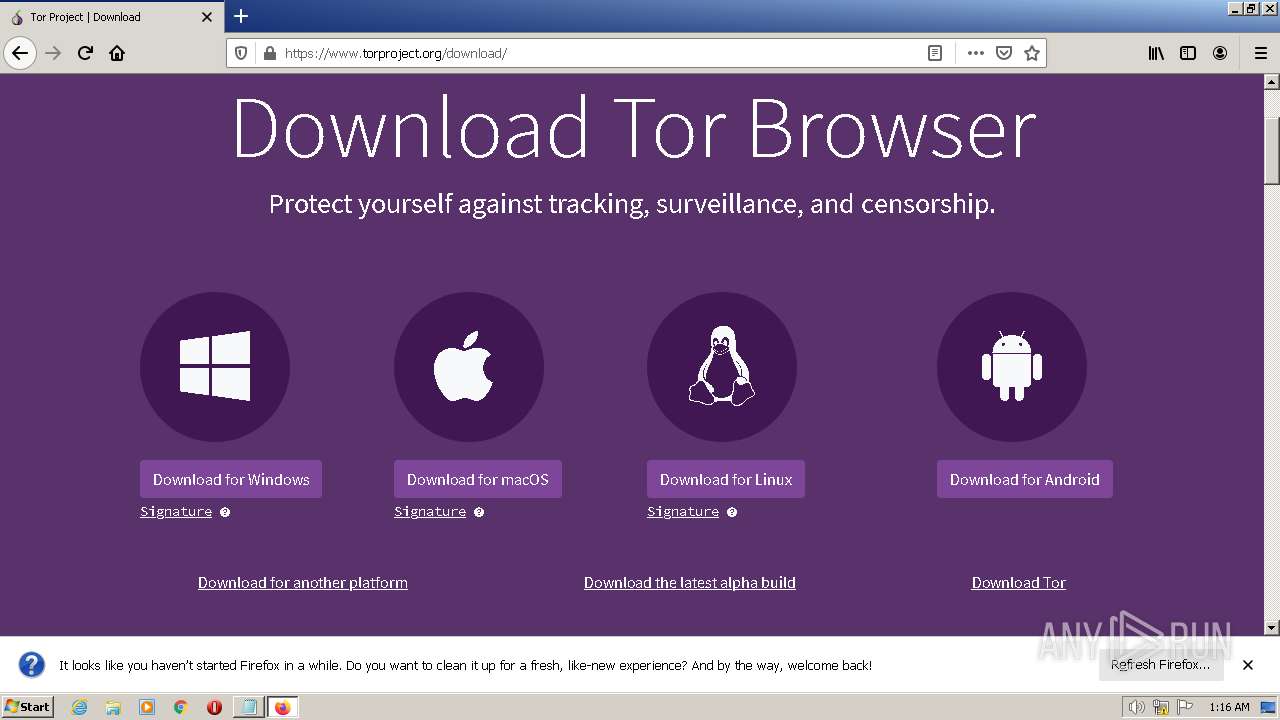Launch Internet Explorer from taskbar

pos(80,707)
